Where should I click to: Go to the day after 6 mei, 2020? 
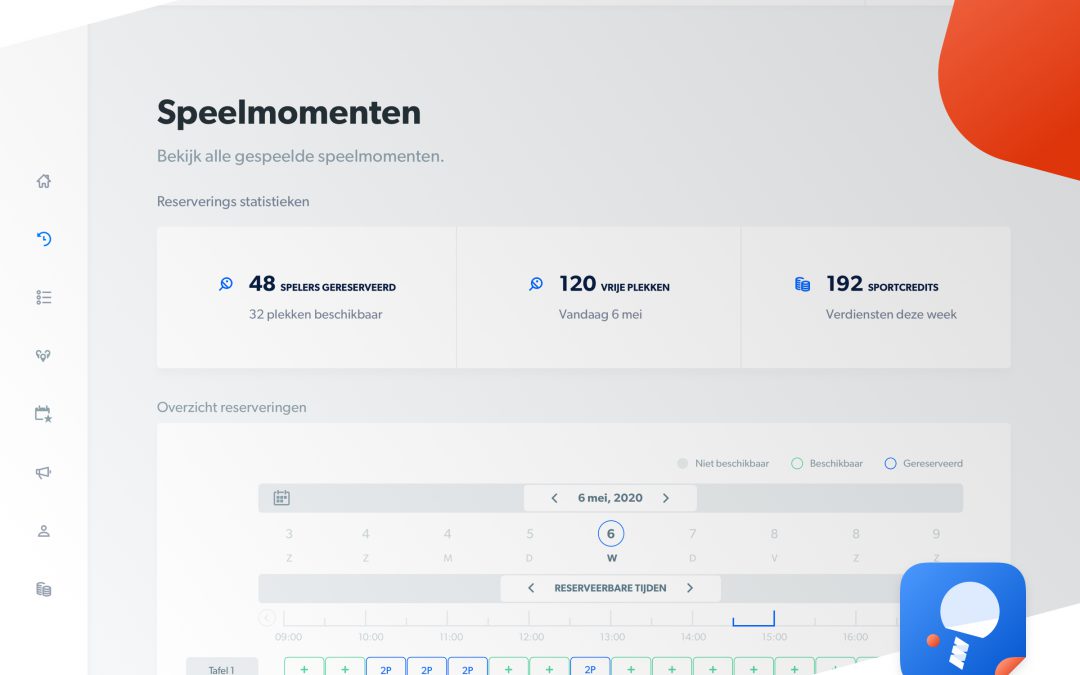pos(665,498)
